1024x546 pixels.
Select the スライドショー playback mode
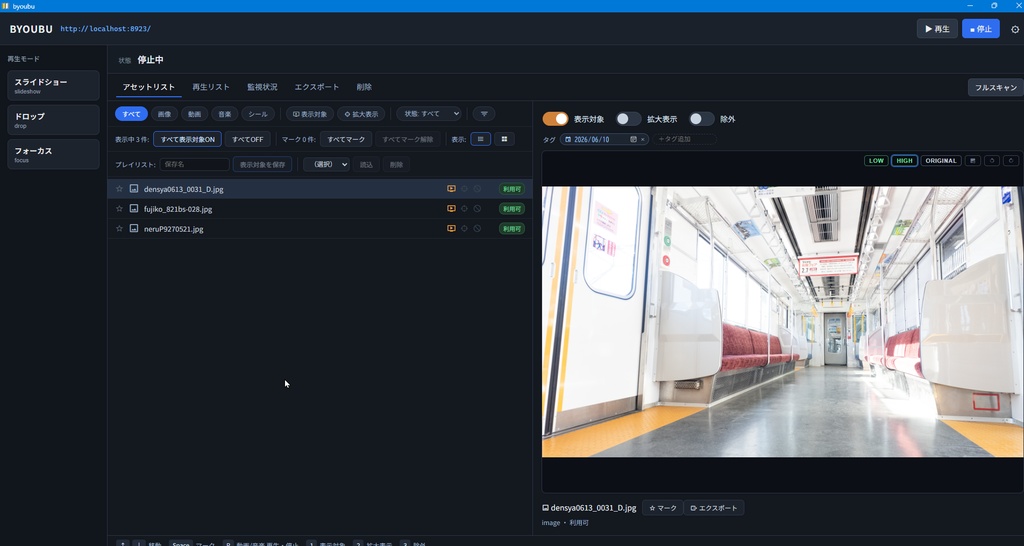point(54,86)
